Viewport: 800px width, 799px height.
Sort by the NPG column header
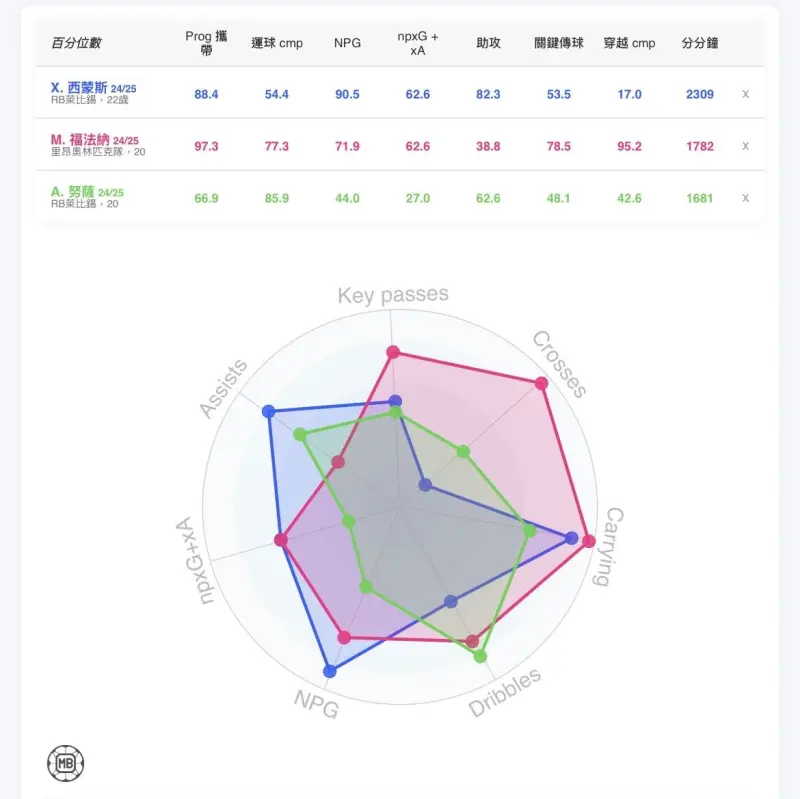tap(347, 43)
